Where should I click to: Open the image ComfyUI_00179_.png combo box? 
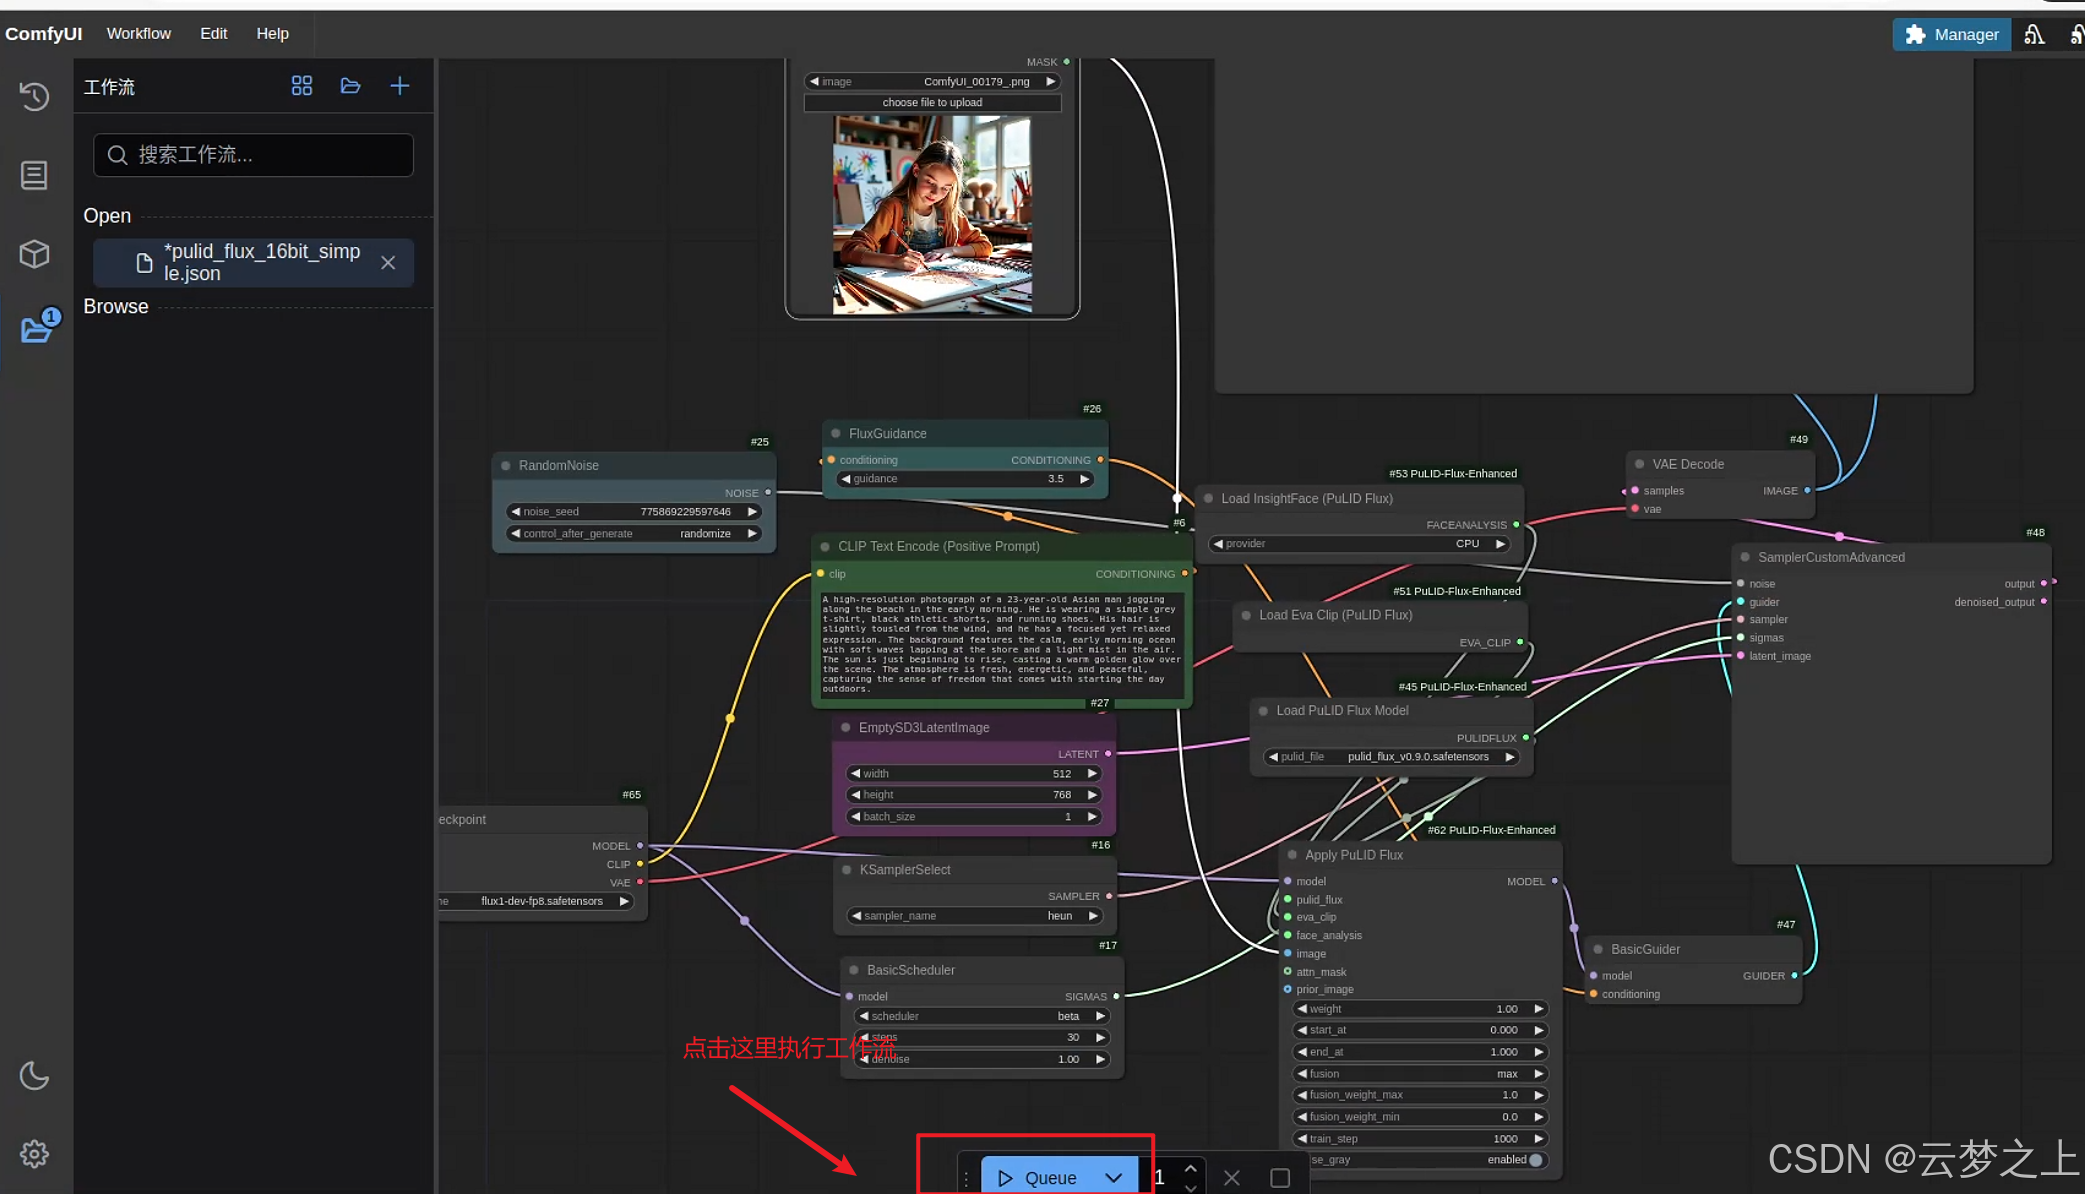tap(932, 82)
